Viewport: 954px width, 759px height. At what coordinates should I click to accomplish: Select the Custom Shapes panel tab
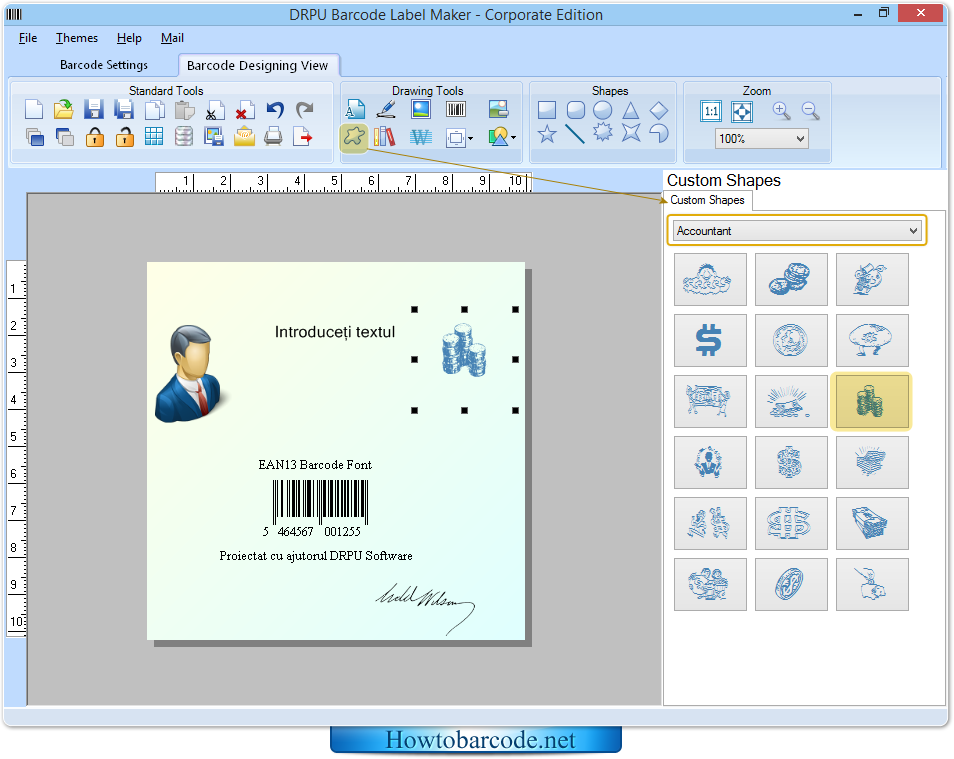[708, 200]
